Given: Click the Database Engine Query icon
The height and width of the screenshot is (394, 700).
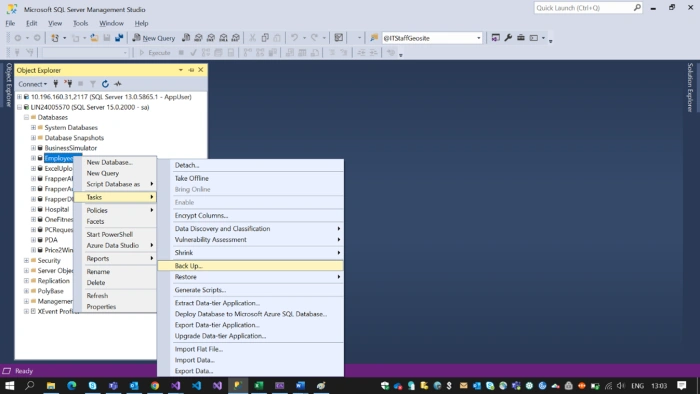Looking at the screenshot, I should coord(186,38).
